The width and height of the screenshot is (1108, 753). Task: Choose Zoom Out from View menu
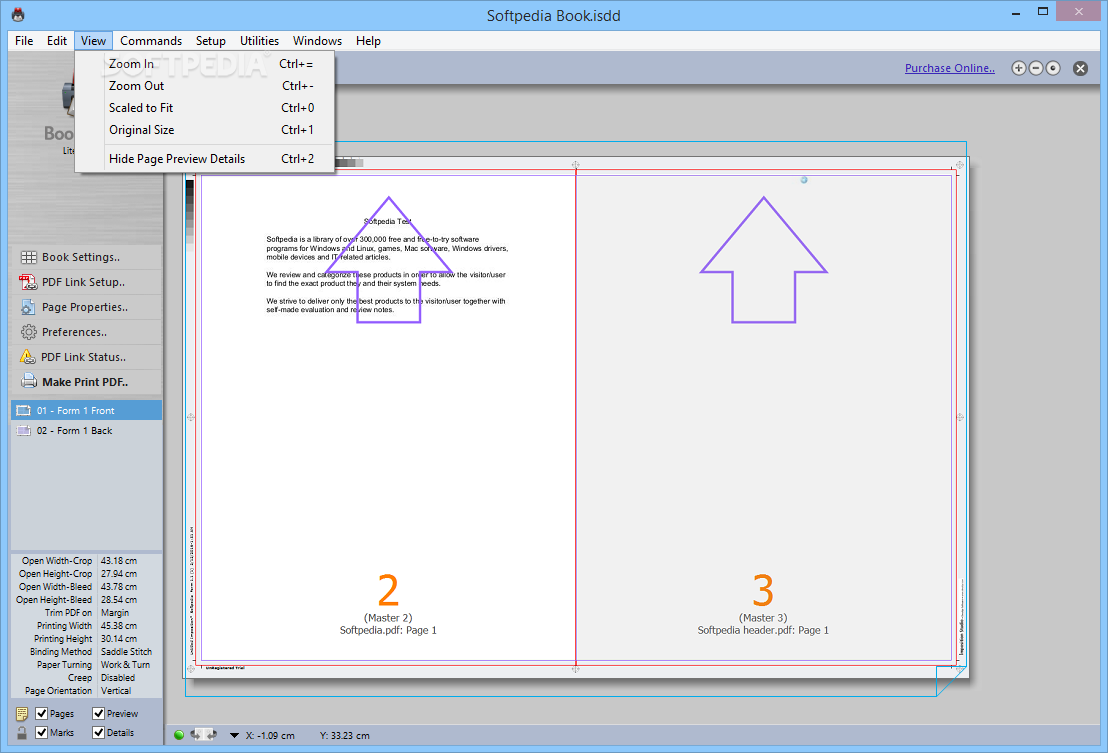pos(205,85)
